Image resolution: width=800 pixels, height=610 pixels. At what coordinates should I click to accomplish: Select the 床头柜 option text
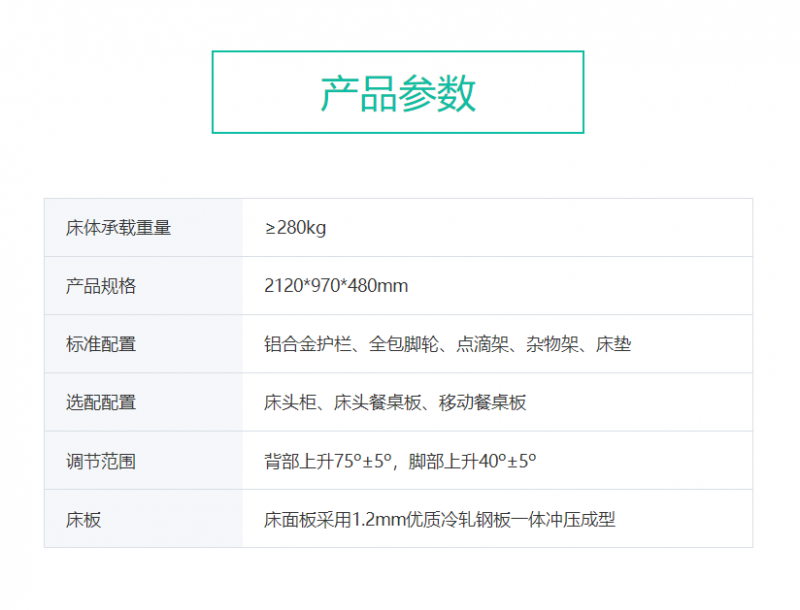point(291,402)
